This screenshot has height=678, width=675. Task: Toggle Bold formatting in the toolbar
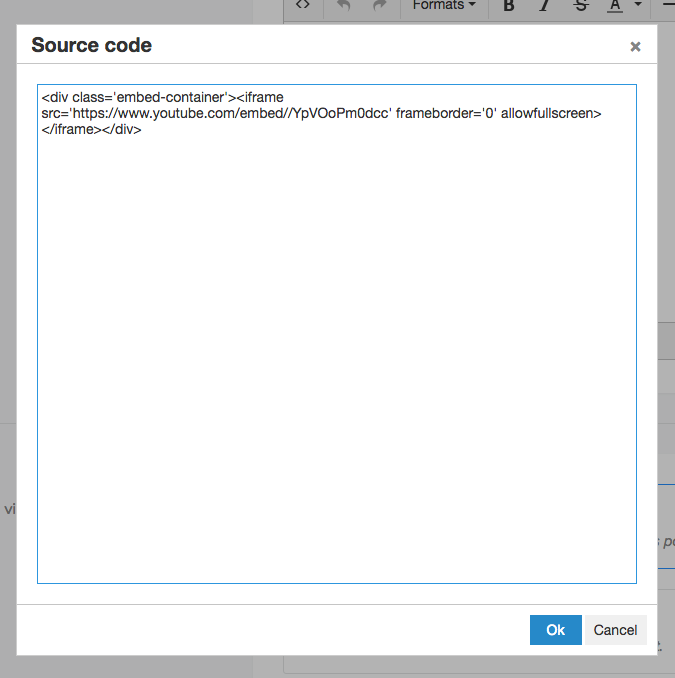(509, 6)
